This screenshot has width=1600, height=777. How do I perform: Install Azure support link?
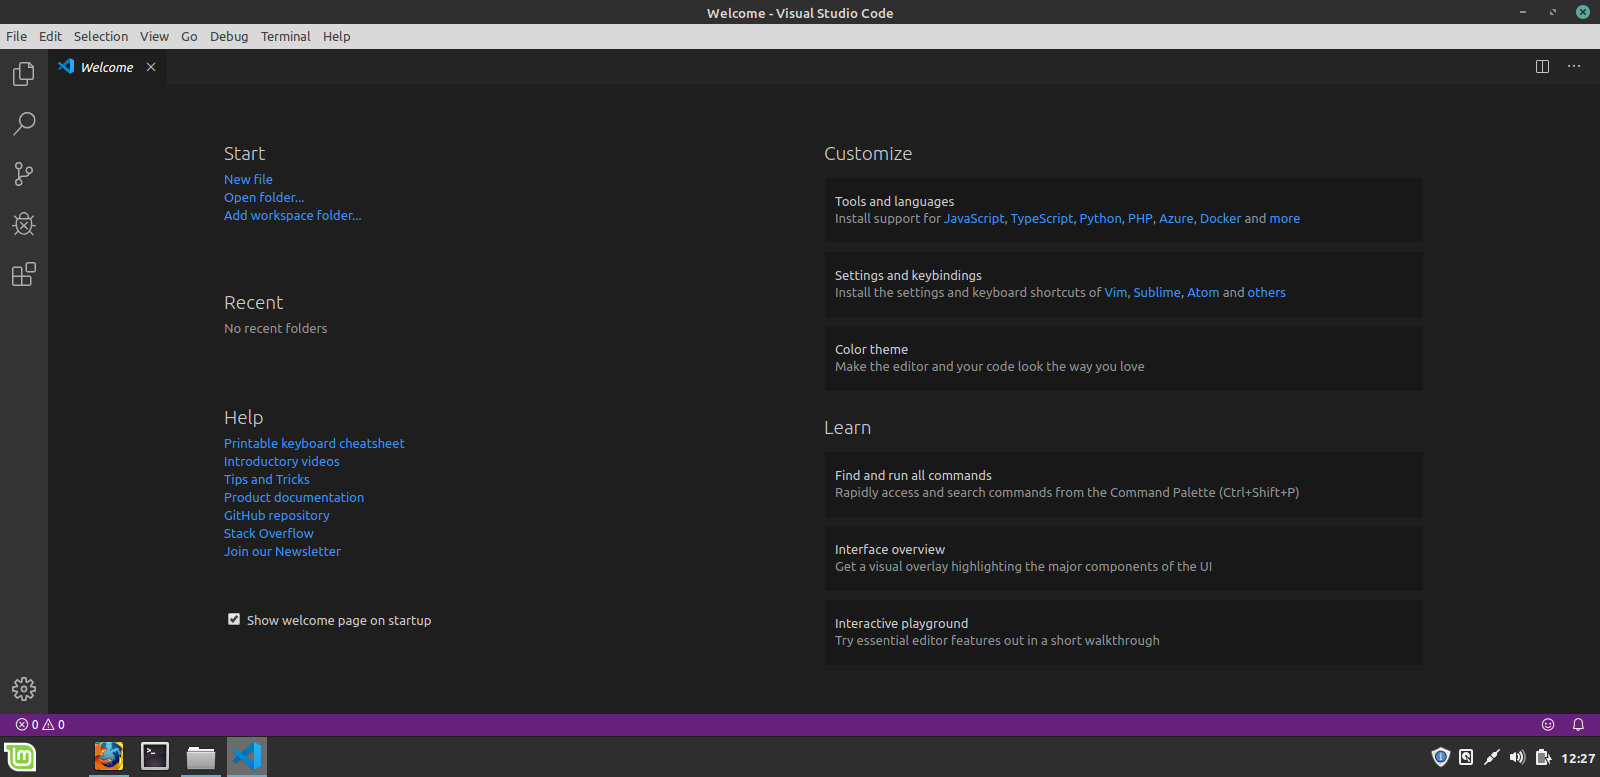[x=1176, y=219]
